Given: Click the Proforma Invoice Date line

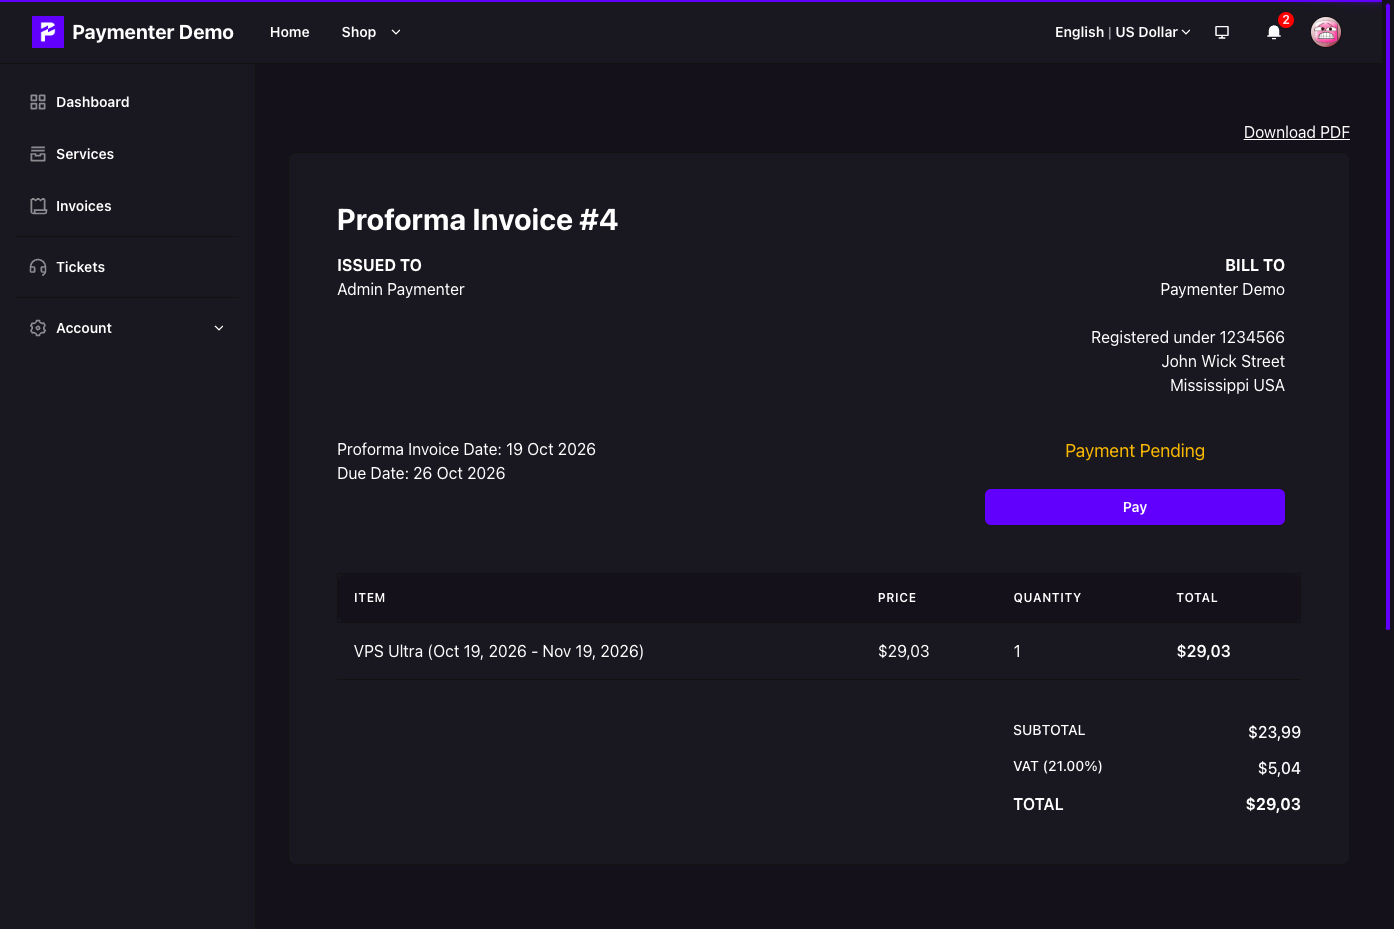Looking at the screenshot, I should [x=466, y=449].
